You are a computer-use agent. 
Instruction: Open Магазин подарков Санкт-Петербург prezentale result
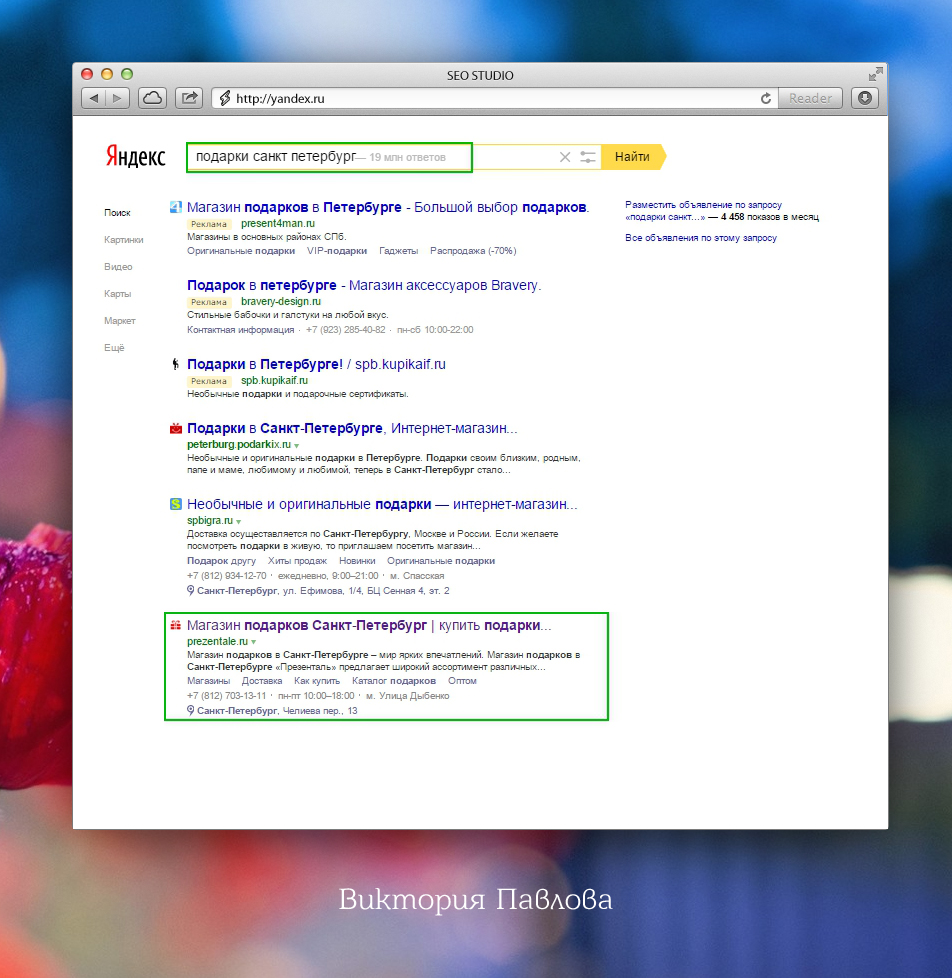point(369,625)
